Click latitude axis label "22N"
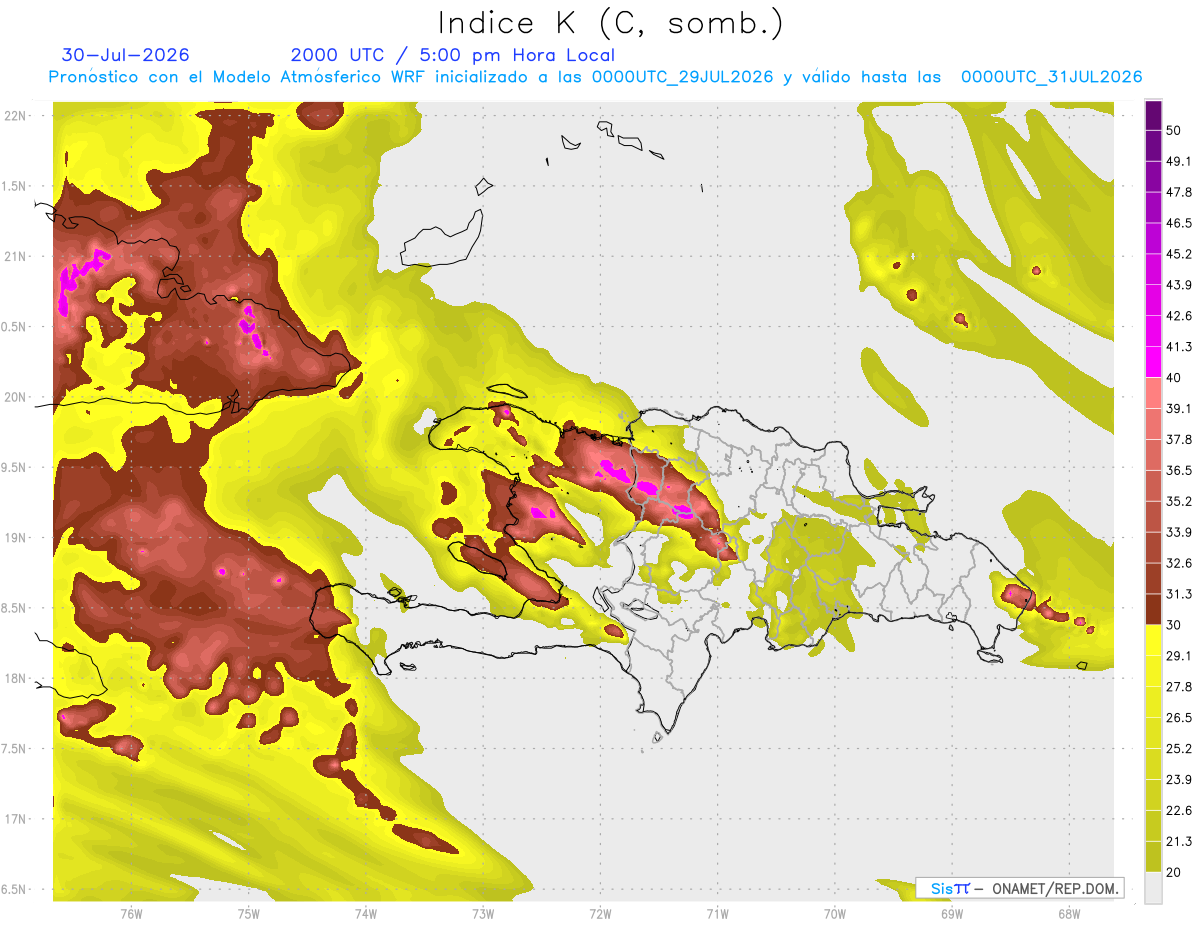This screenshot has height=927, width=1200. (x=16, y=116)
